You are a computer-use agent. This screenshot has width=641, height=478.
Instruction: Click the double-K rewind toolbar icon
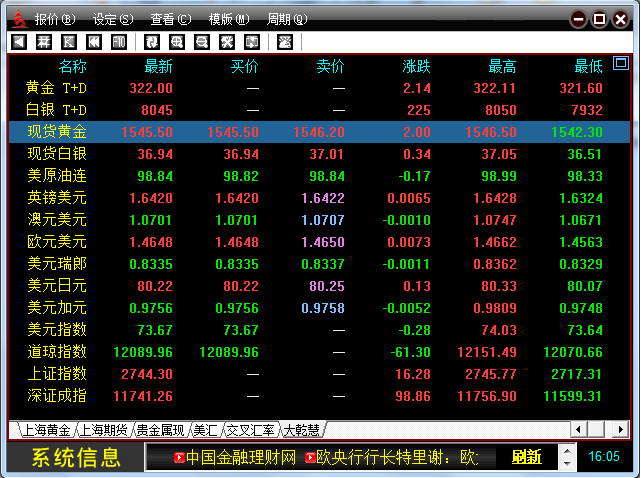[x=94, y=42]
